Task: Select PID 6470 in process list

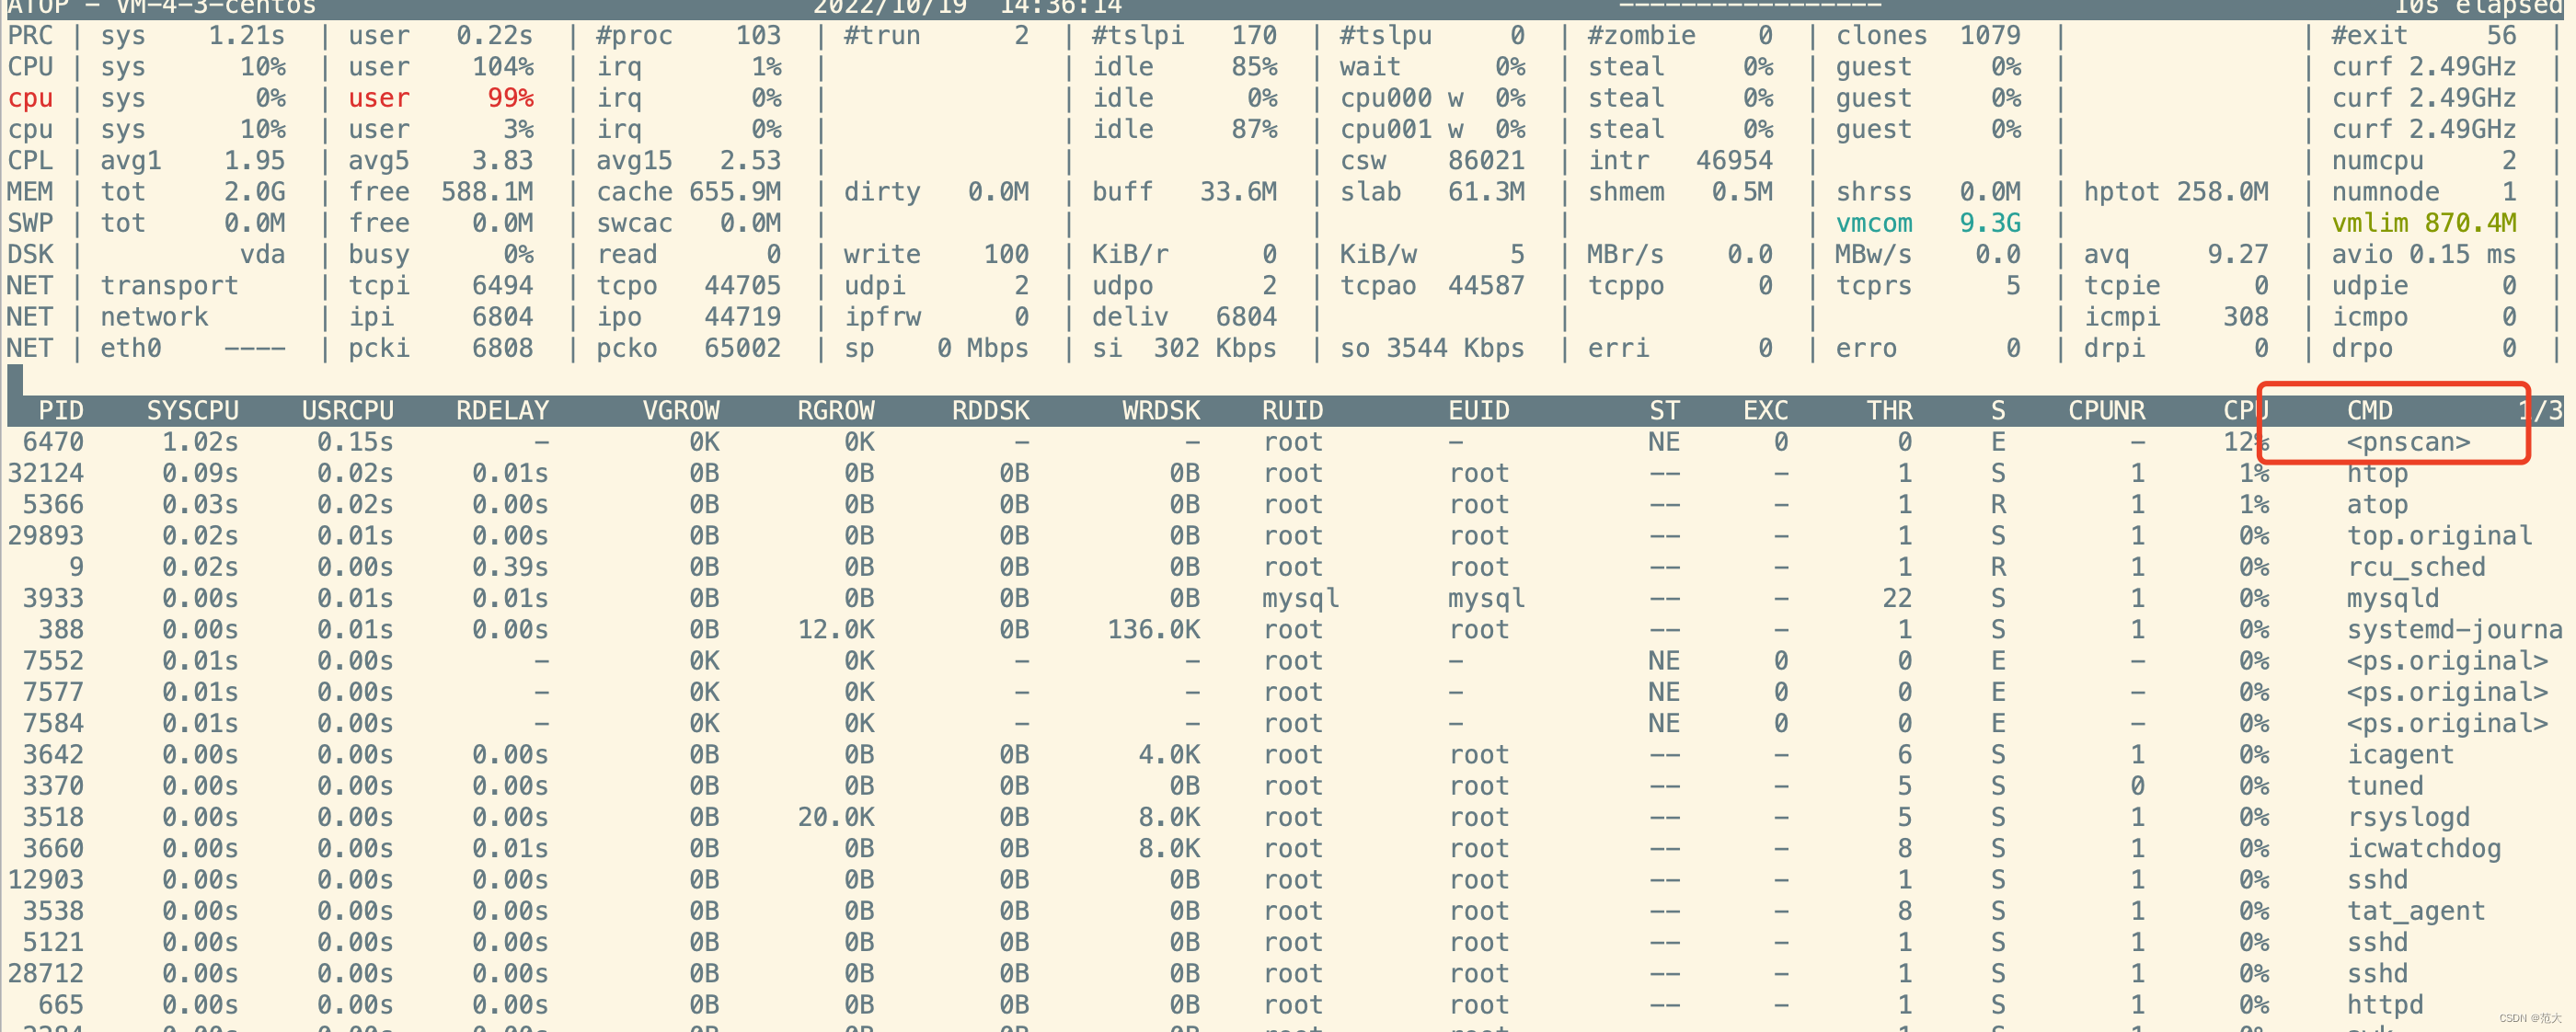Action: tap(54, 442)
